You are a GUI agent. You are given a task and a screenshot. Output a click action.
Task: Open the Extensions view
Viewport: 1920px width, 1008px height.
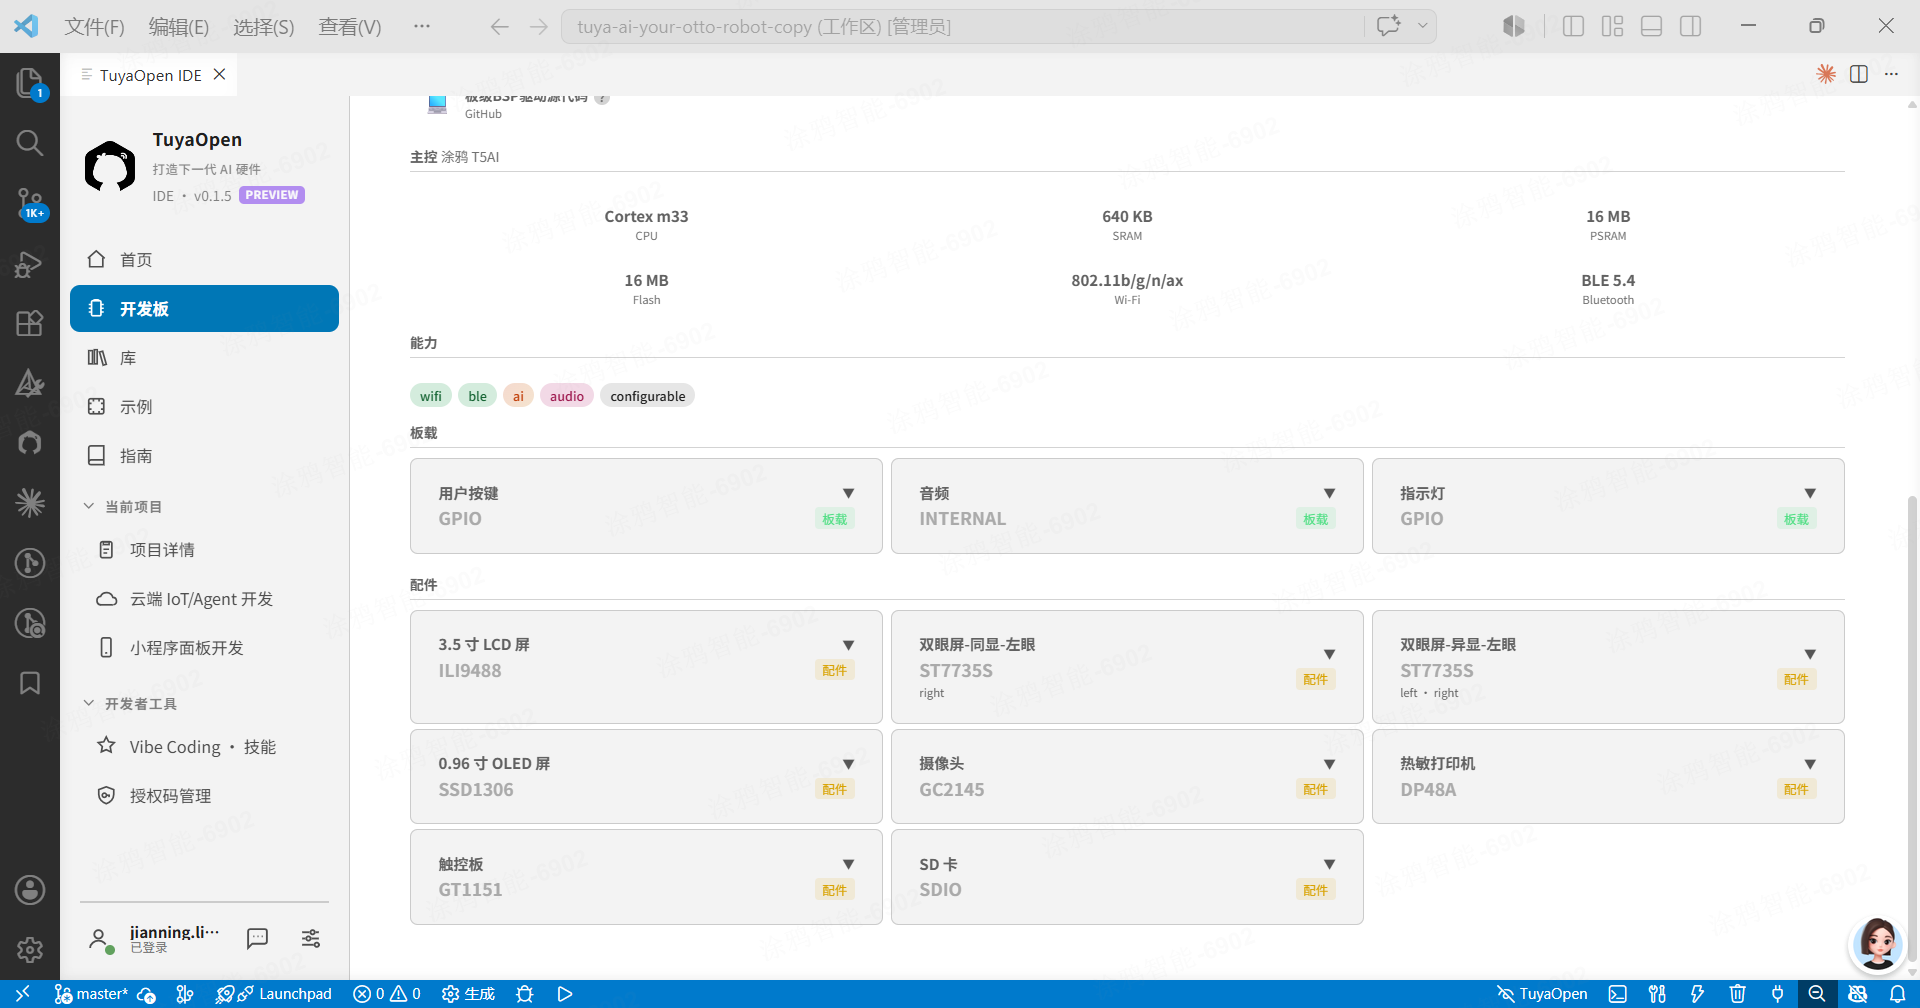pos(30,323)
